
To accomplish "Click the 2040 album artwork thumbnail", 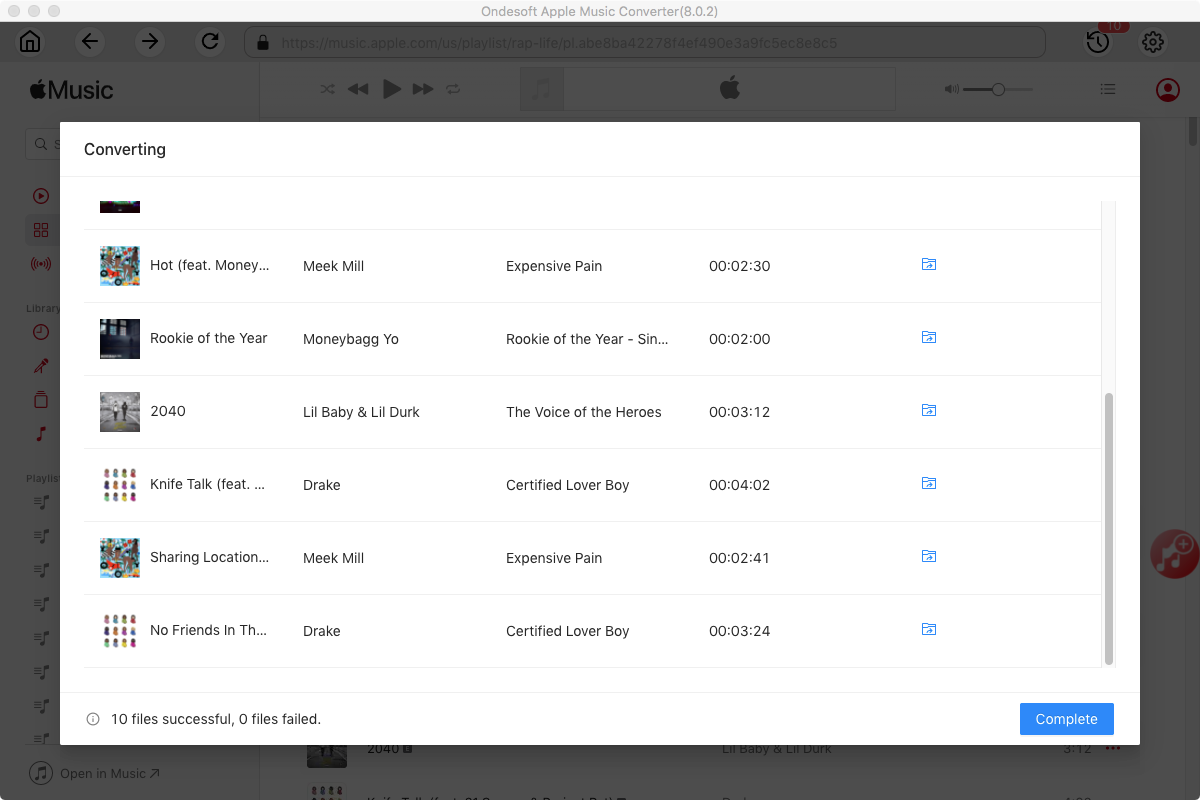I will pyautogui.click(x=120, y=412).
